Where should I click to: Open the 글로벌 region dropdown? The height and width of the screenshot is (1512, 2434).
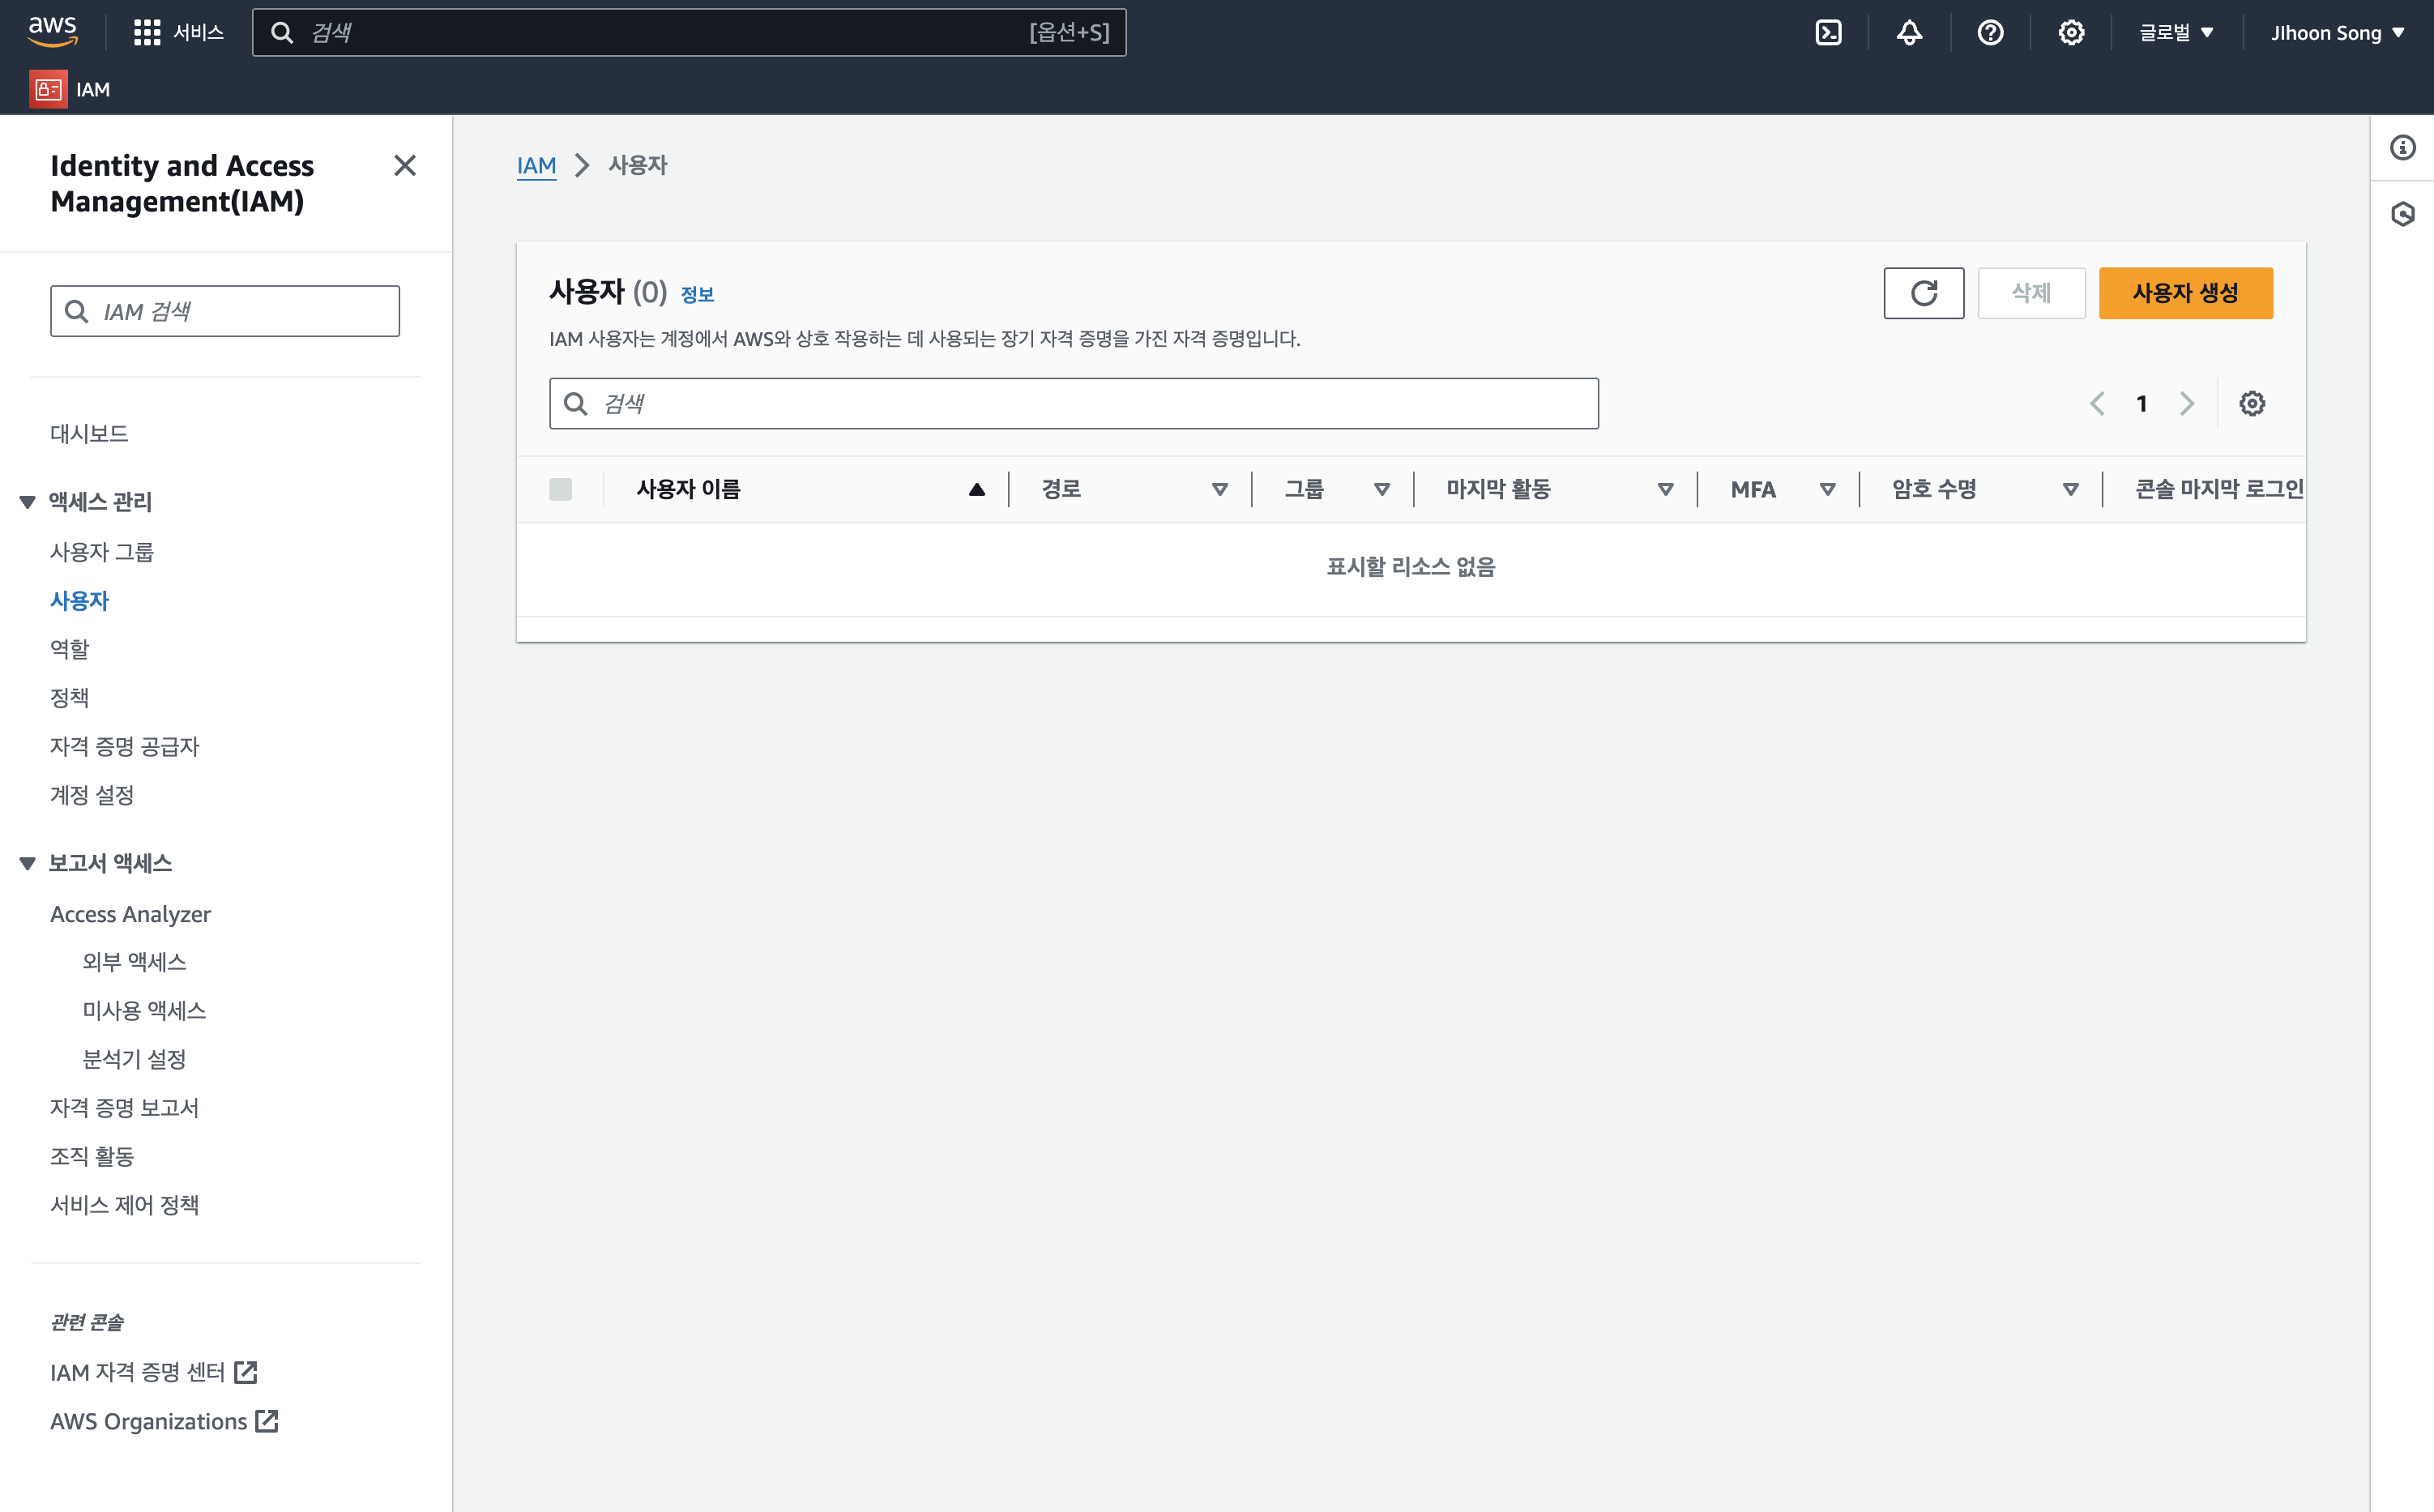pos(2176,33)
